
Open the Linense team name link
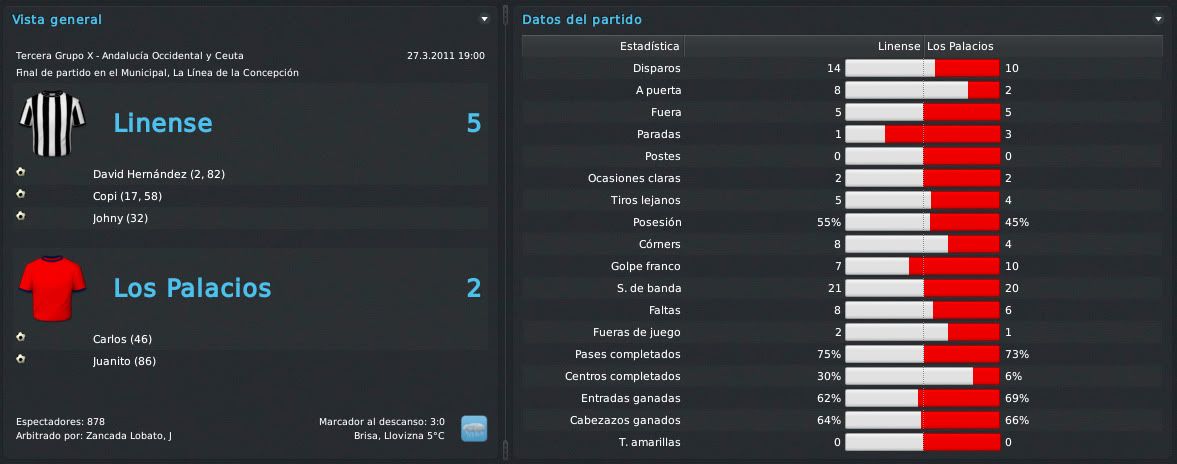(x=163, y=123)
